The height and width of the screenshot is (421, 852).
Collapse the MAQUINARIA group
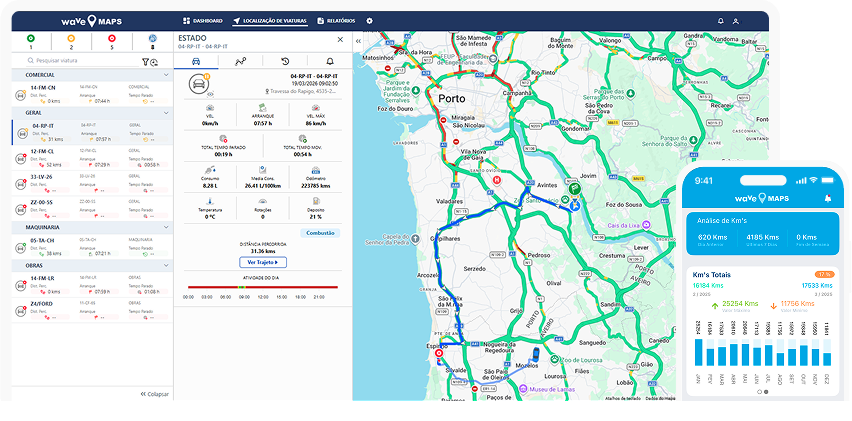[165, 227]
